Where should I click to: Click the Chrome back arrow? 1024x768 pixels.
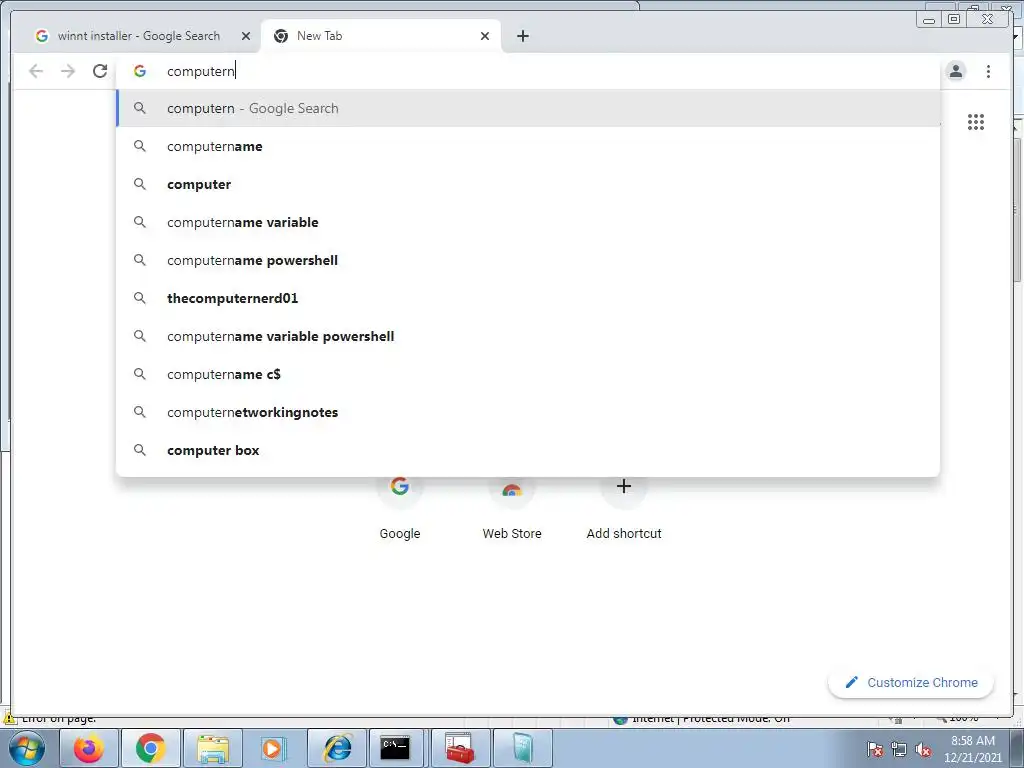pyautogui.click(x=36, y=71)
